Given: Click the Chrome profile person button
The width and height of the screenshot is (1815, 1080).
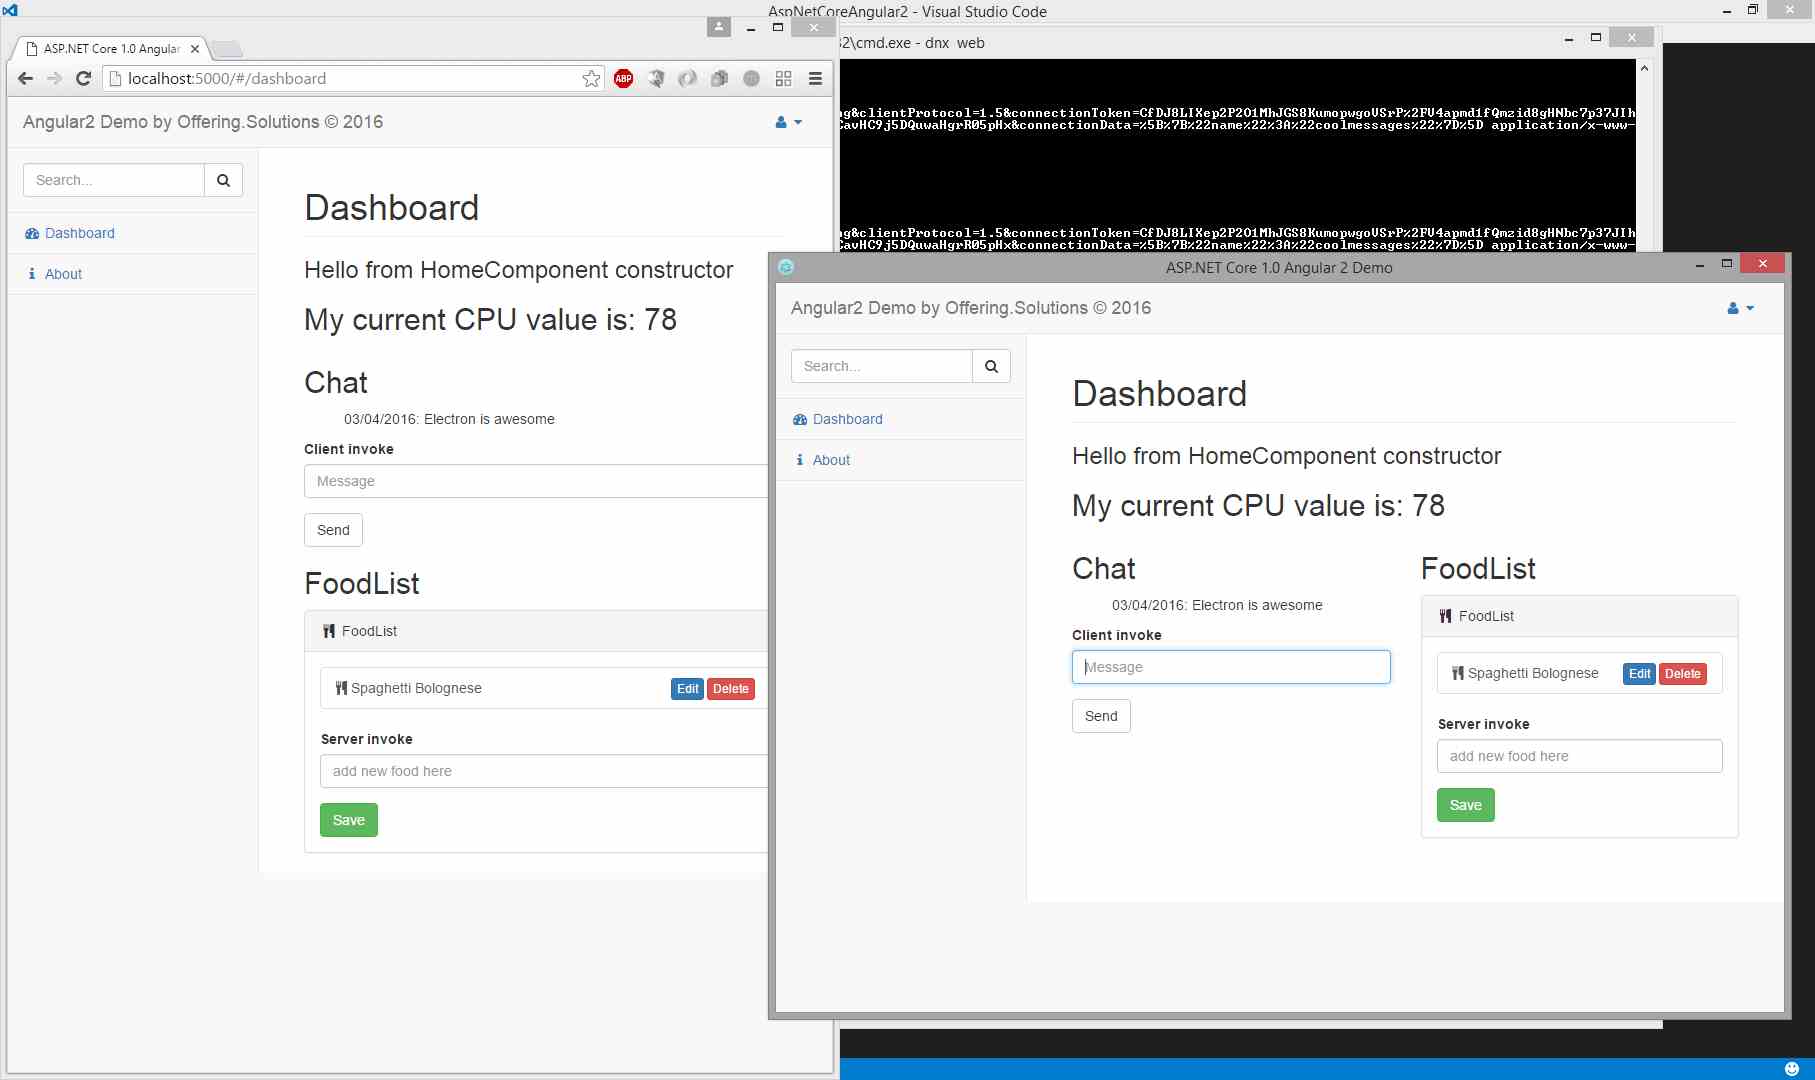Looking at the screenshot, I should click(719, 27).
